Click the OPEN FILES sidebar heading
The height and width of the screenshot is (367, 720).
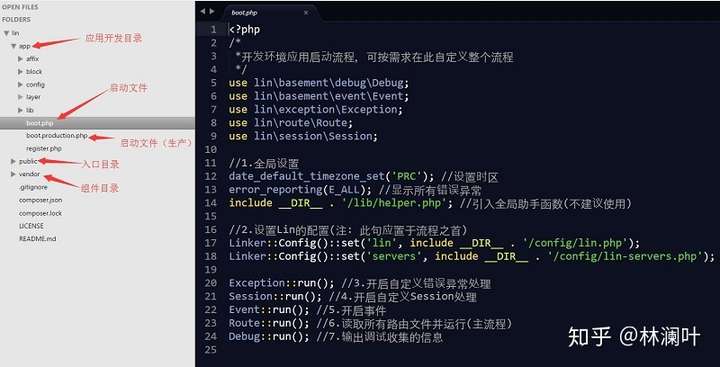pos(20,7)
